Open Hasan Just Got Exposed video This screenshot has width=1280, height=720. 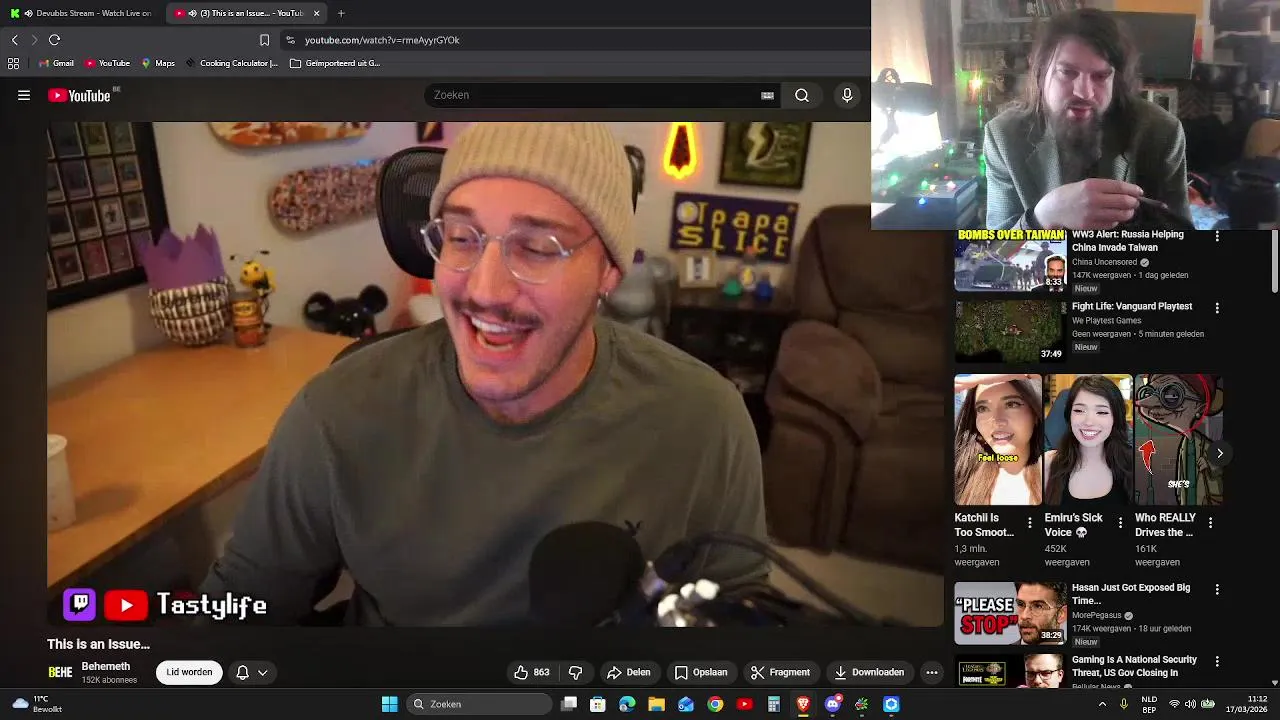click(x=1010, y=613)
